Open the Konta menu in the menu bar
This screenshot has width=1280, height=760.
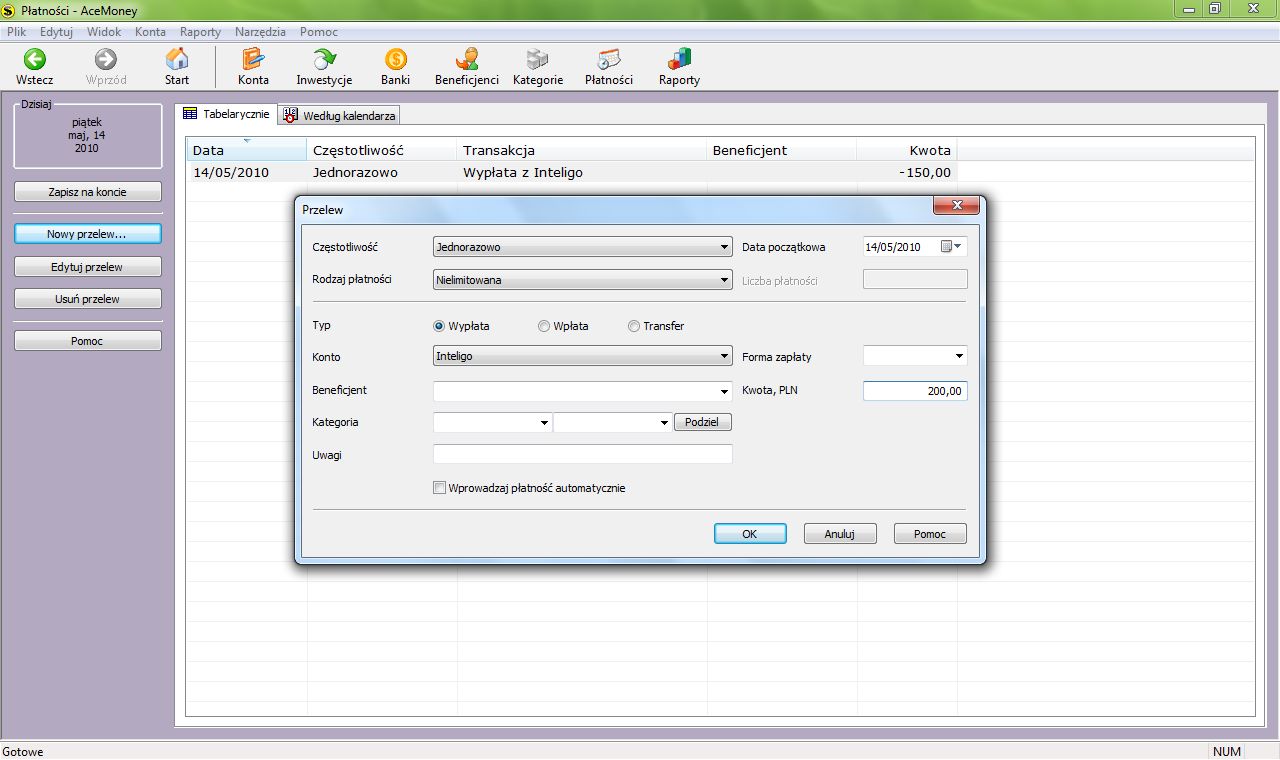point(150,32)
